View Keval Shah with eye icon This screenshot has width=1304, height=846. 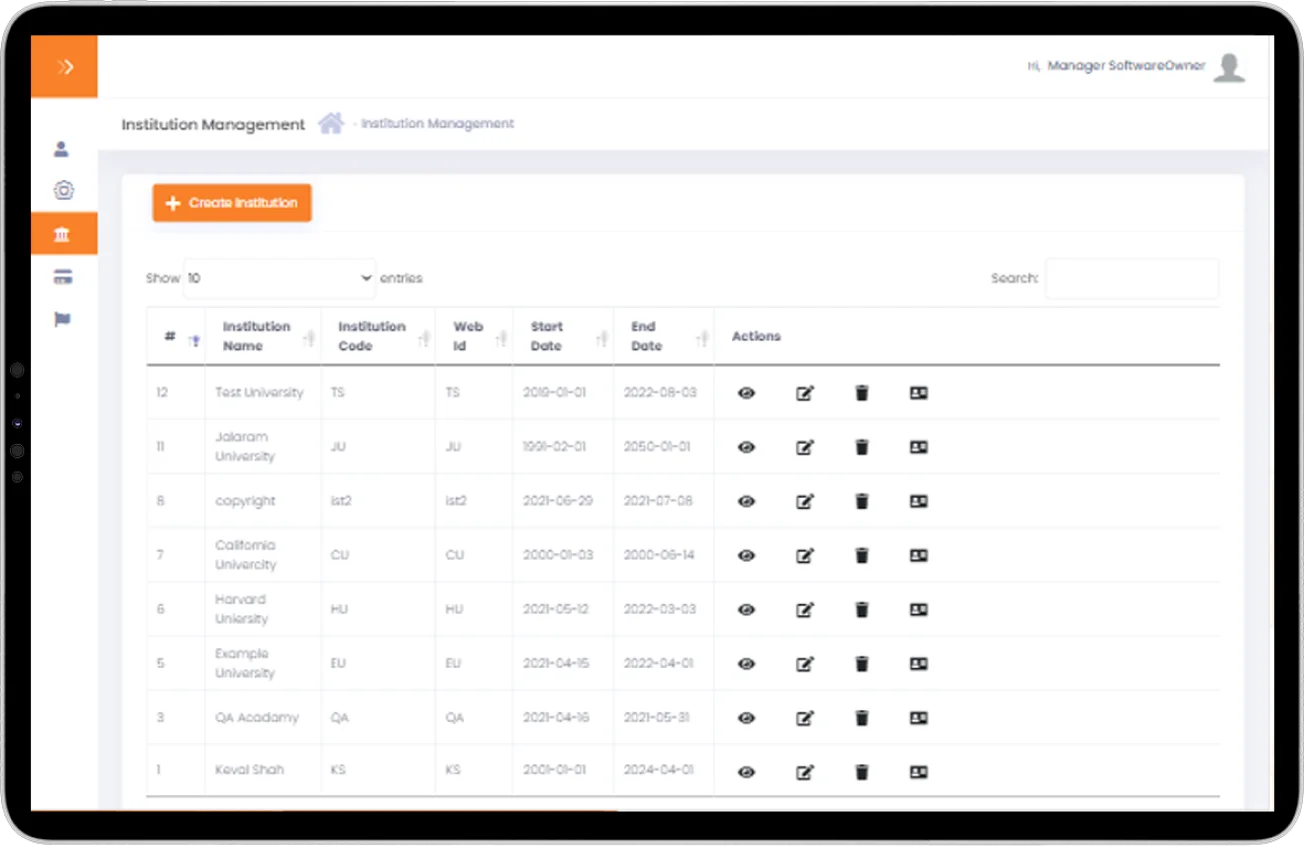pos(746,772)
